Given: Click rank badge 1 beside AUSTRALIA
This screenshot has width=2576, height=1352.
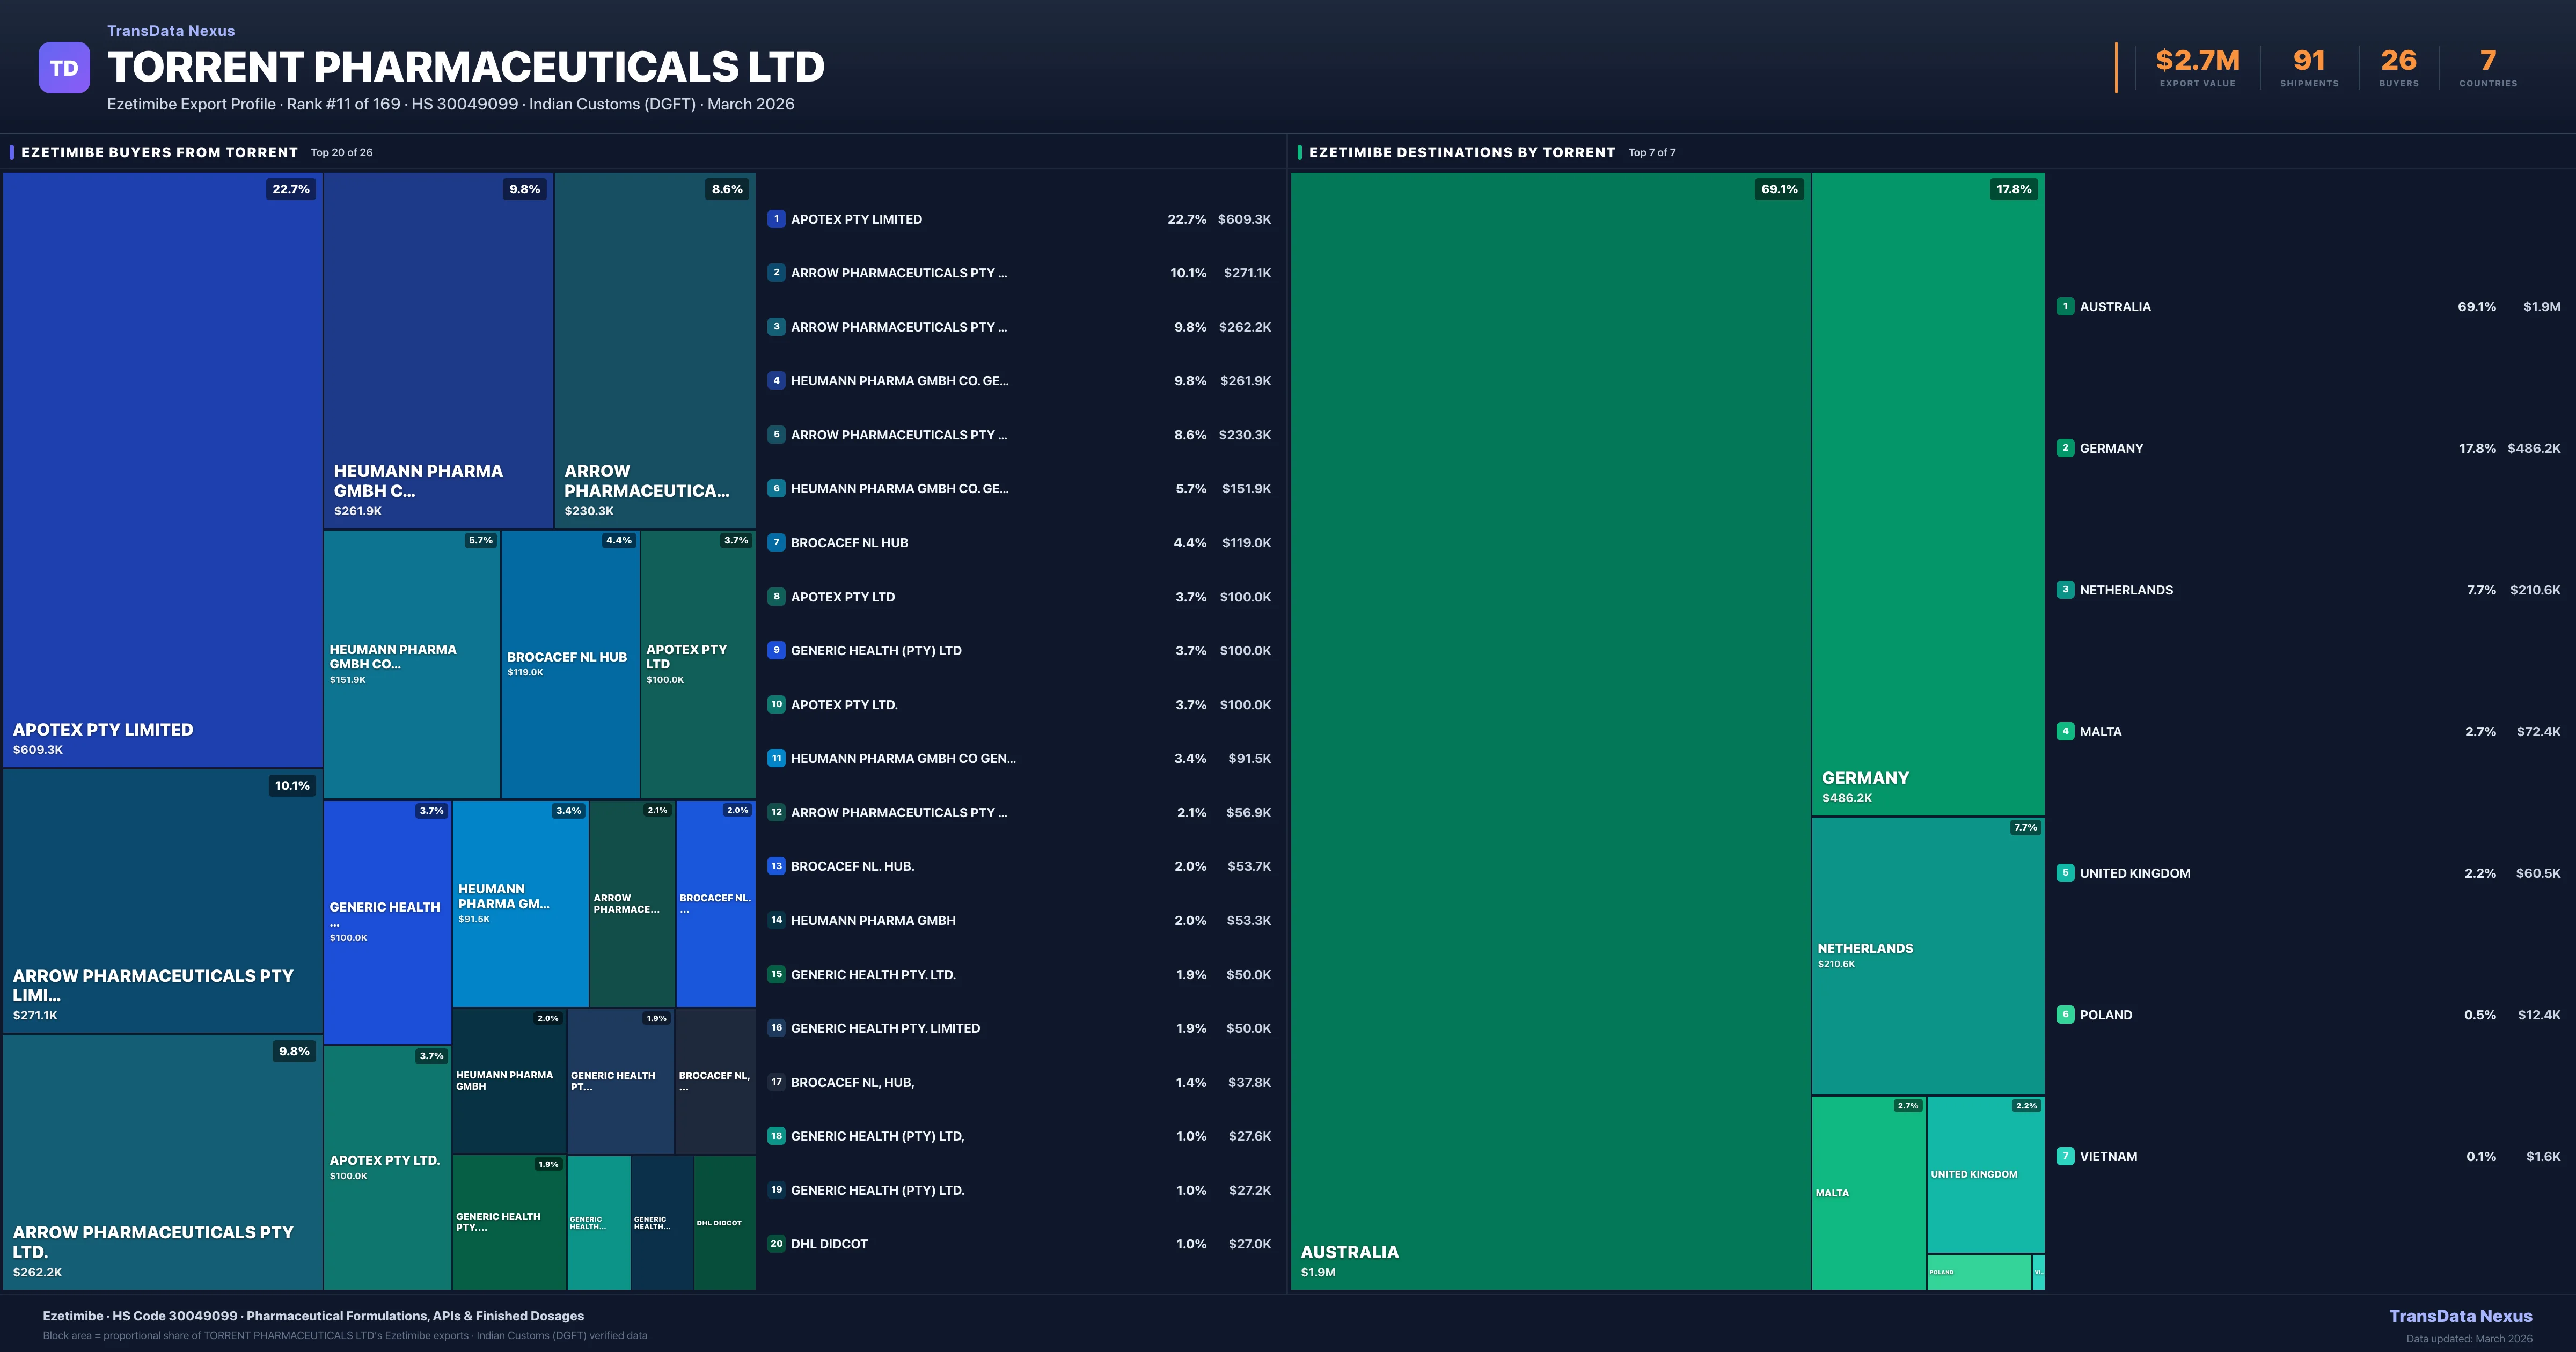Looking at the screenshot, I should (2065, 307).
